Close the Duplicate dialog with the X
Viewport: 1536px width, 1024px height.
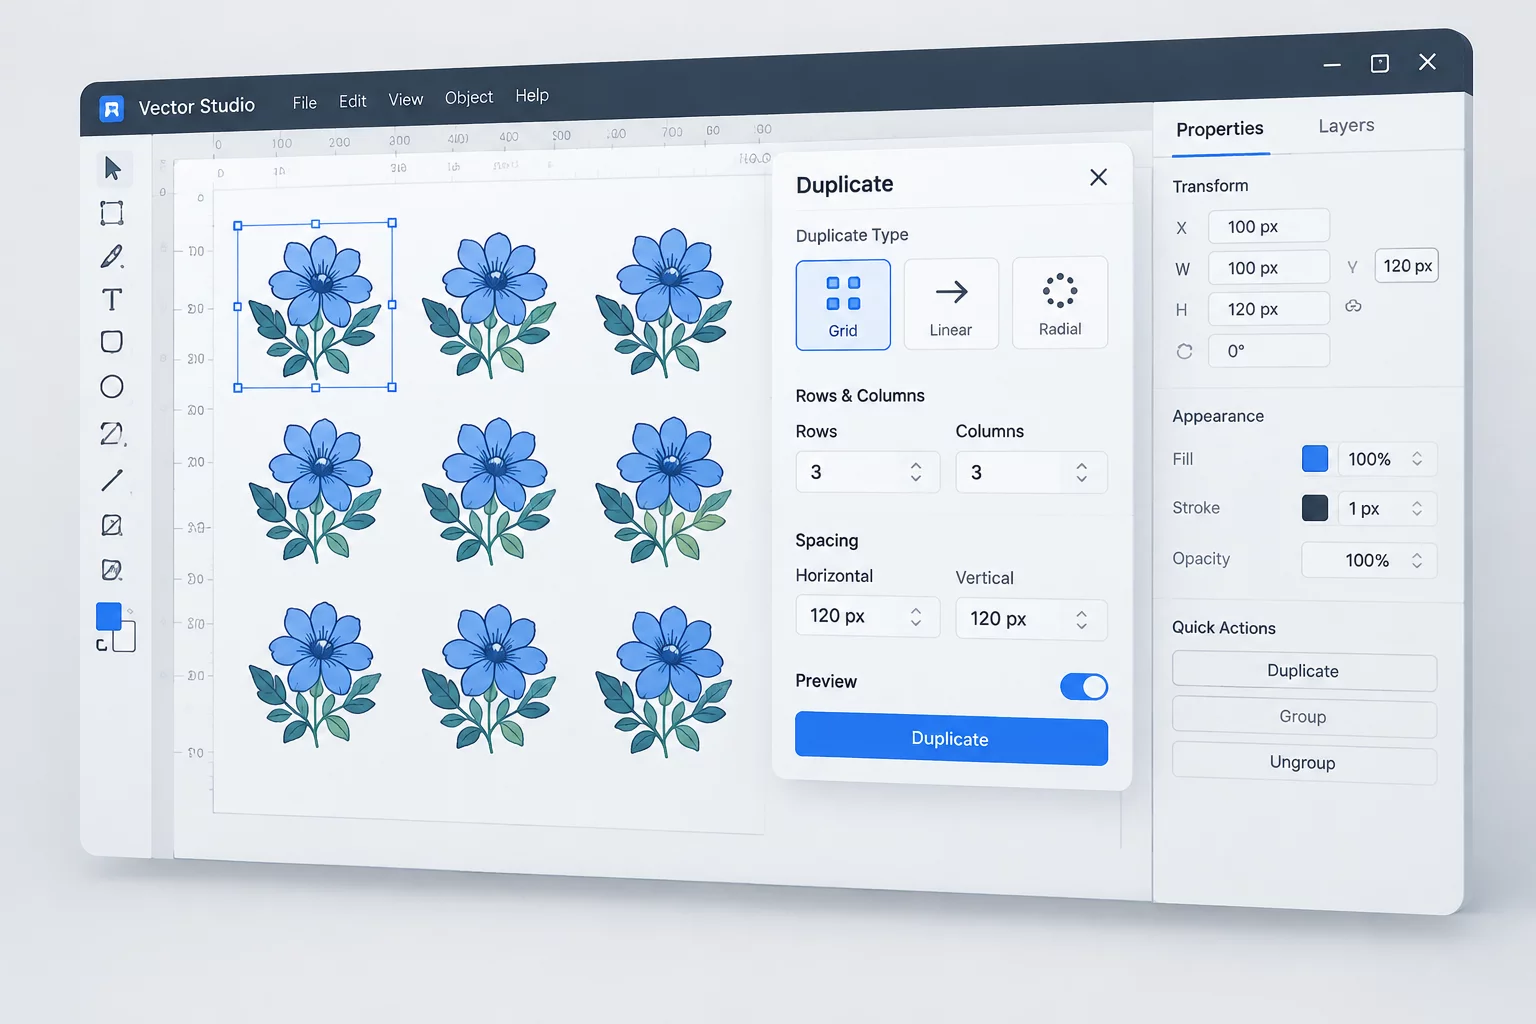click(x=1098, y=177)
